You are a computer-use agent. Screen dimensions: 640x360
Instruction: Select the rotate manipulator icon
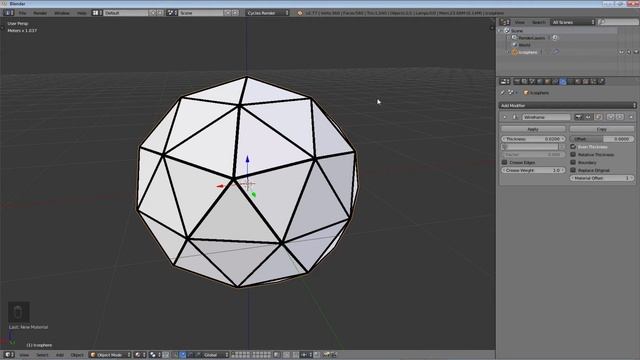(x=190, y=355)
